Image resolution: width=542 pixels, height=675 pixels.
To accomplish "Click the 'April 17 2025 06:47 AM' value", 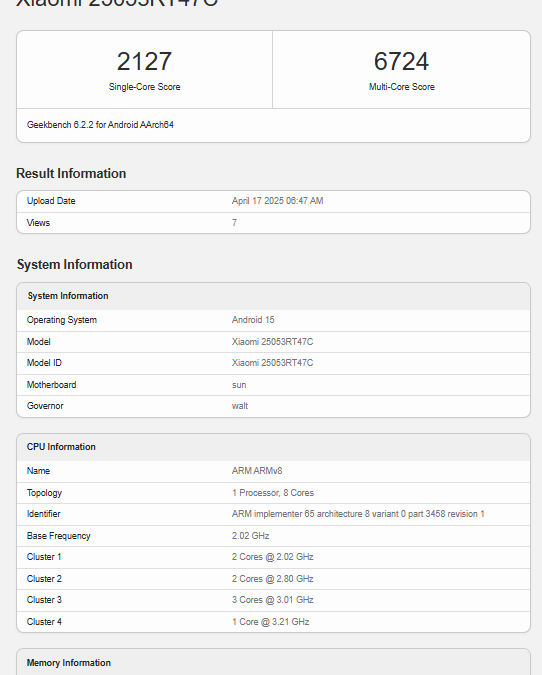I will (277, 201).
